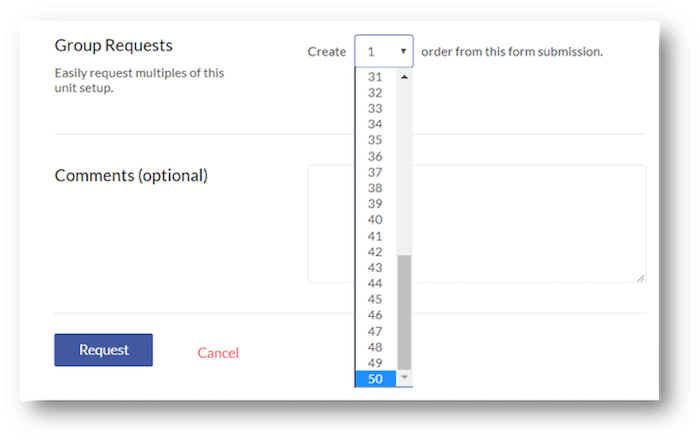
Task: Click the Request button
Action: 104,350
